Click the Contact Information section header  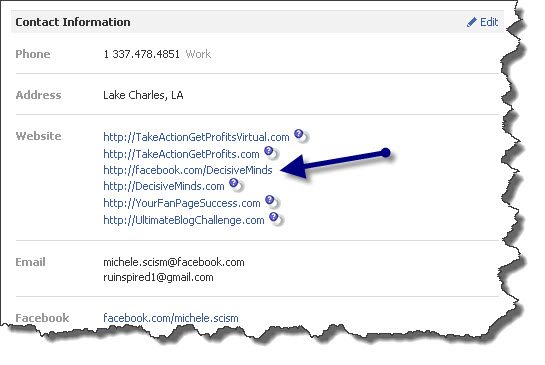click(x=73, y=22)
